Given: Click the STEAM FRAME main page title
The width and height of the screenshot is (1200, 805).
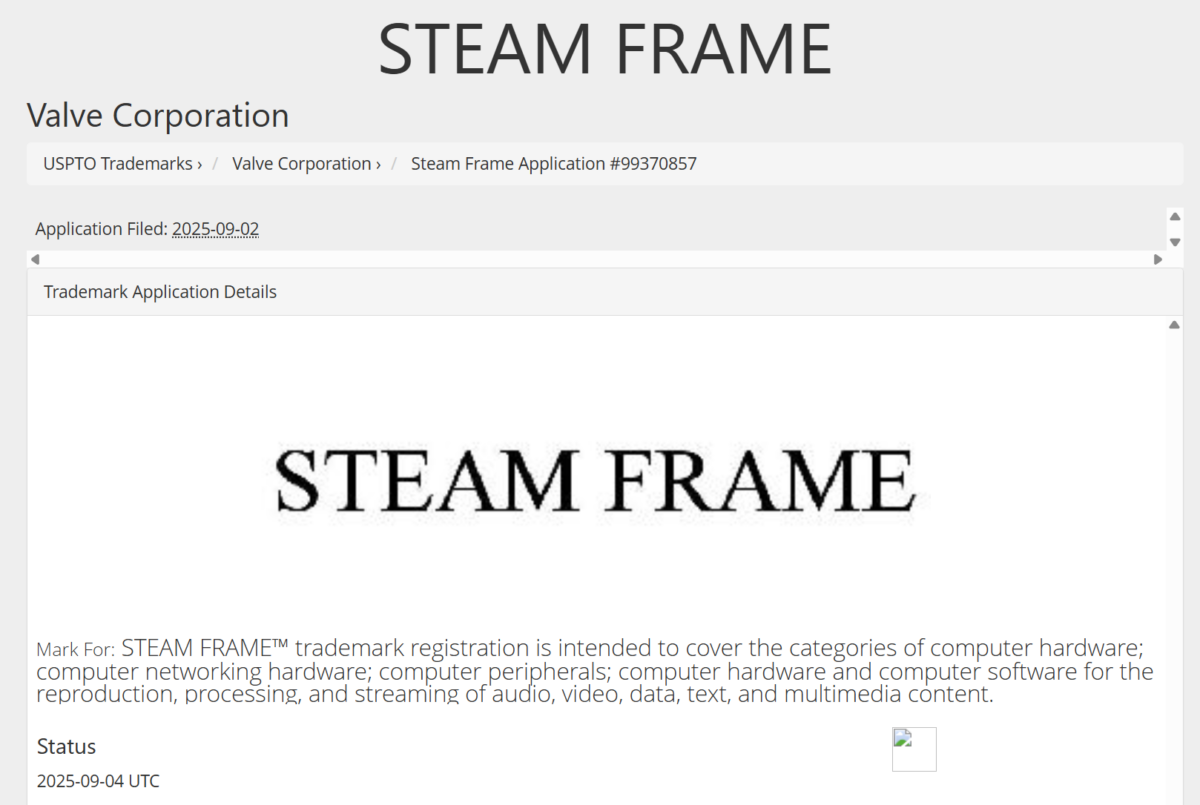Looking at the screenshot, I should pyautogui.click(x=603, y=45).
